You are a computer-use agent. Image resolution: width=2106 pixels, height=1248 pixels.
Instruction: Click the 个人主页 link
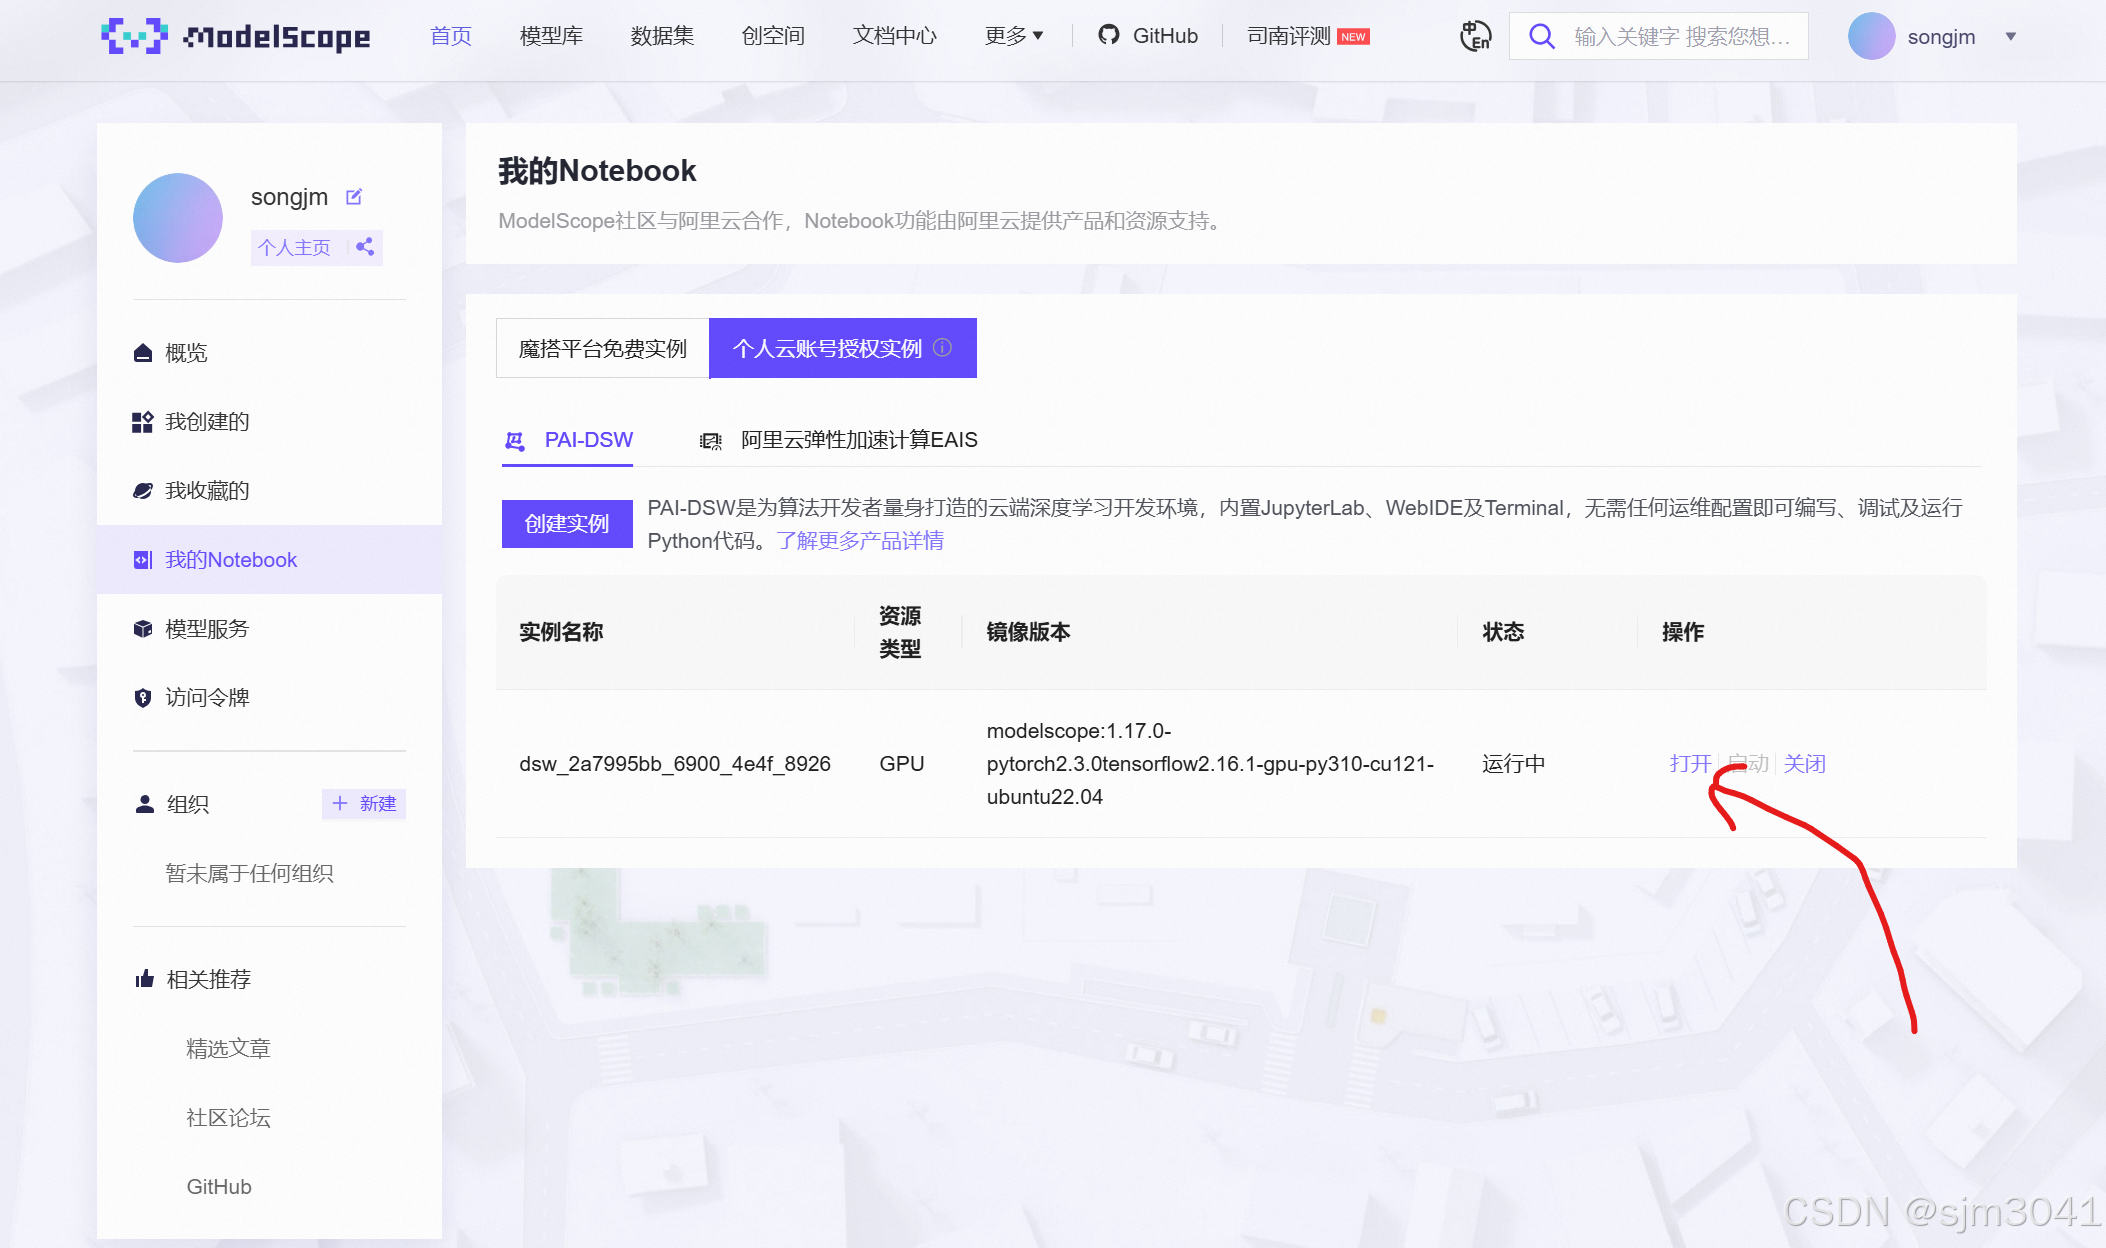pyautogui.click(x=294, y=247)
